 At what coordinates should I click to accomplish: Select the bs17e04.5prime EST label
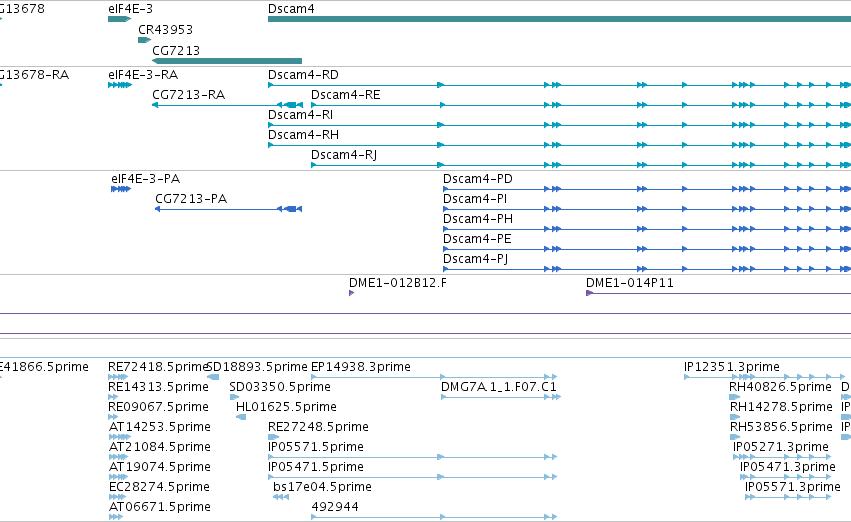tap(322, 488)
